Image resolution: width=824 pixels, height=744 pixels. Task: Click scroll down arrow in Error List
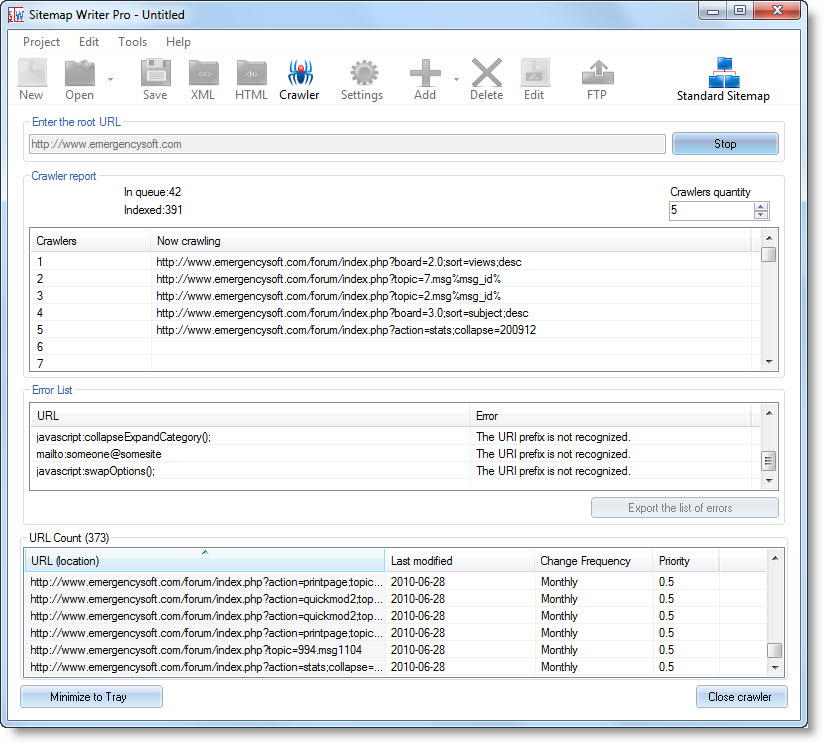click(x=769, y=481)
